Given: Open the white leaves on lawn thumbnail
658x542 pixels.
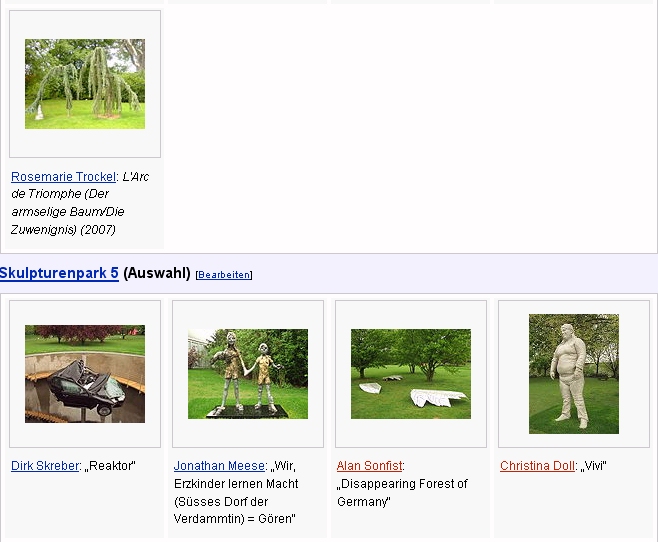Looking at the screenshot, I should [411, 374].
